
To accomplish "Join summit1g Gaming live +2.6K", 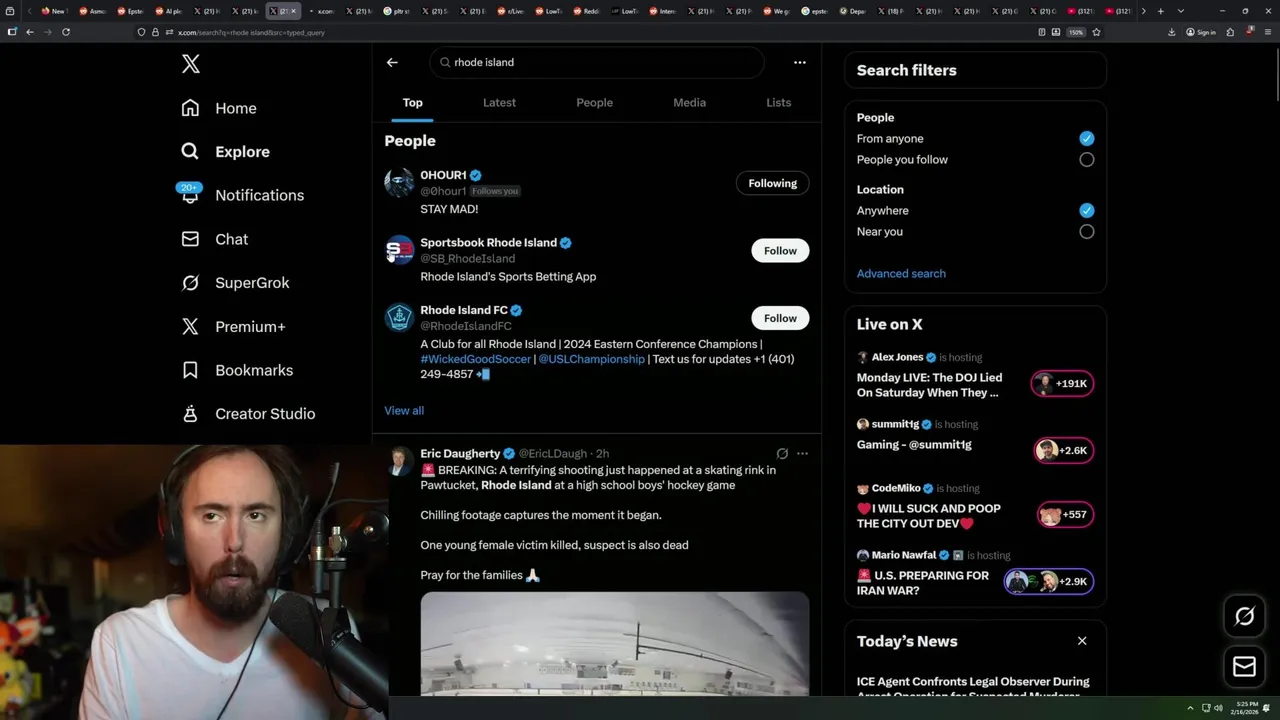I will [1062, 450].
